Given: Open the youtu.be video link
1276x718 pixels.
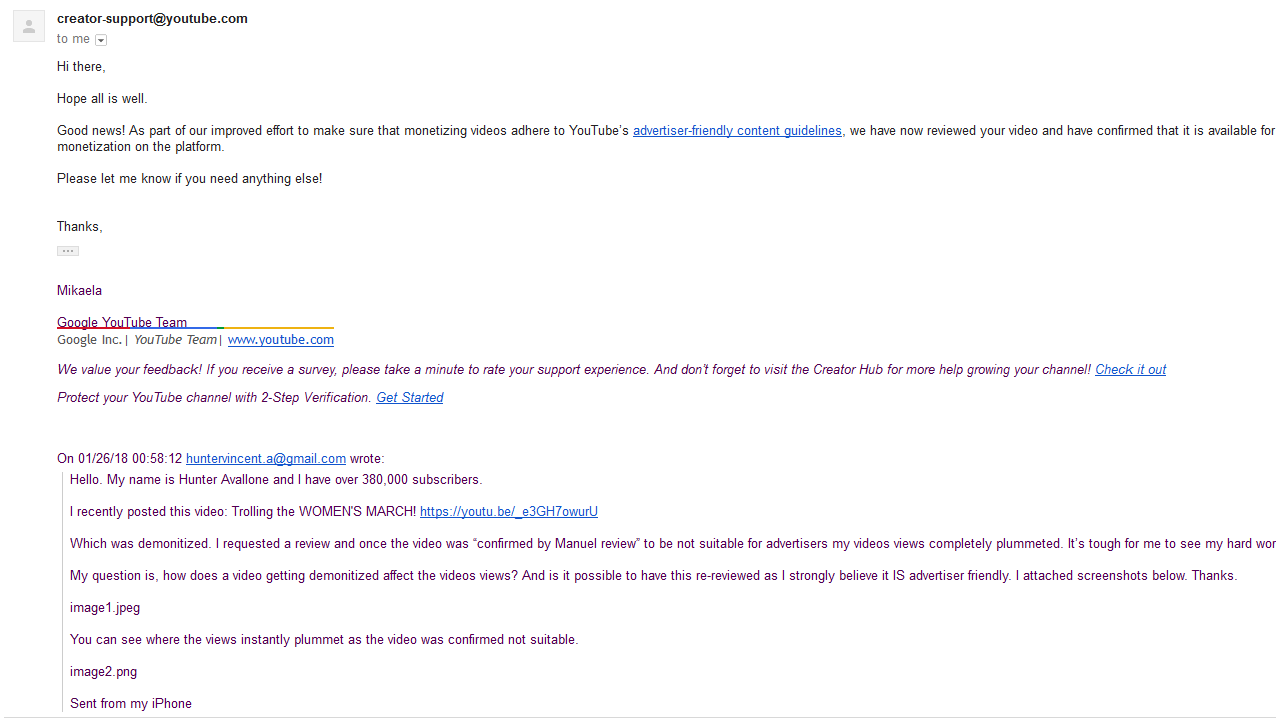Looking at the screenshot, I should (x=508, y=512).
